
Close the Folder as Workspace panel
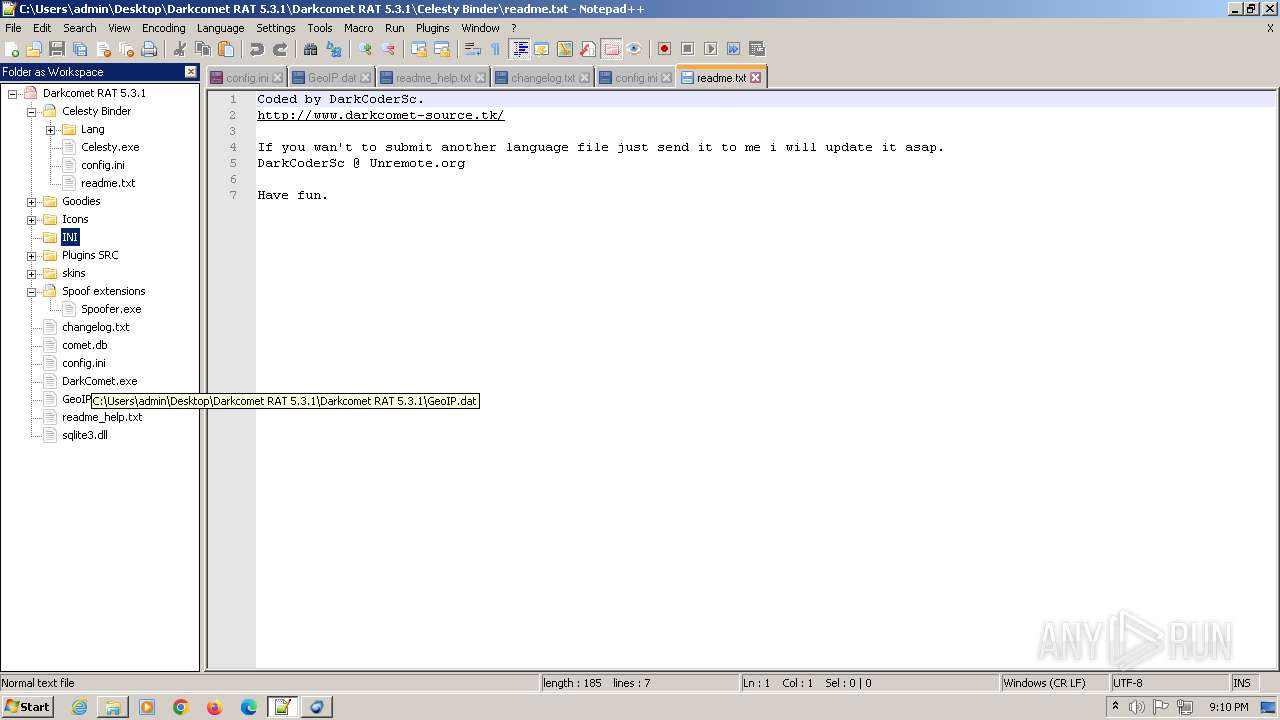pyautogui.click(x=191, y=72)
